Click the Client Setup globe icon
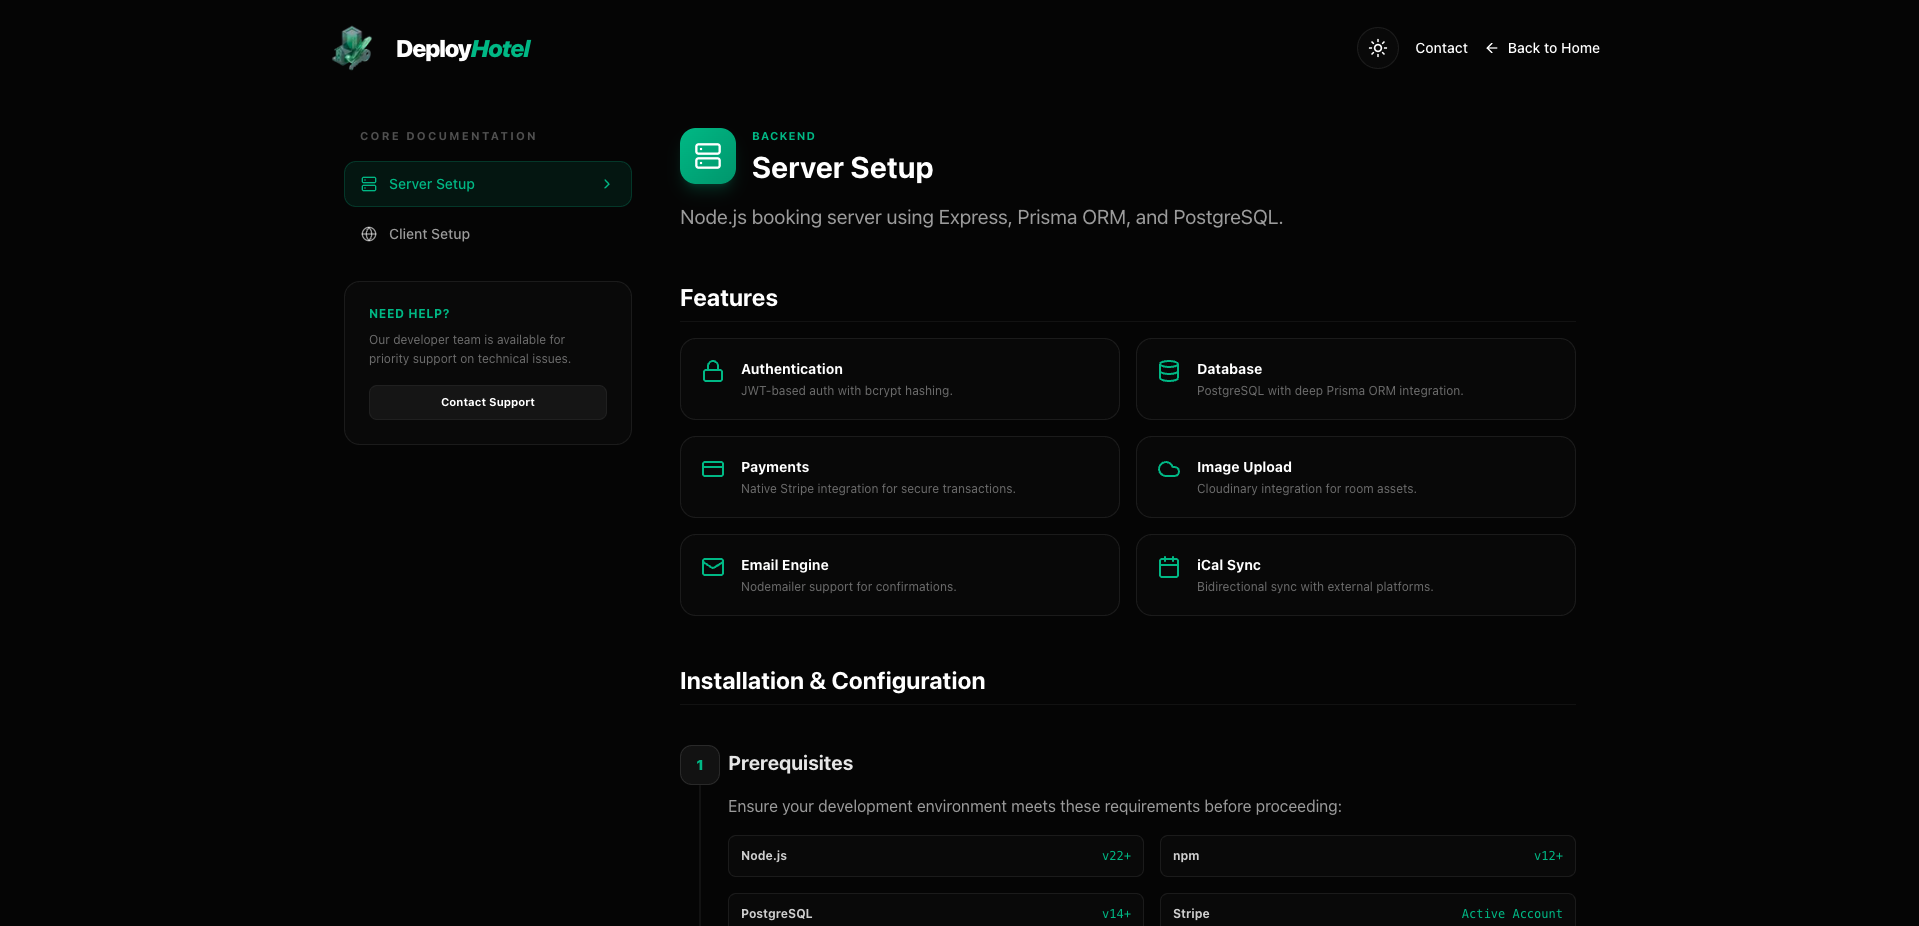The height and width of the screenshot is (926, 1919). coord(368,234)
